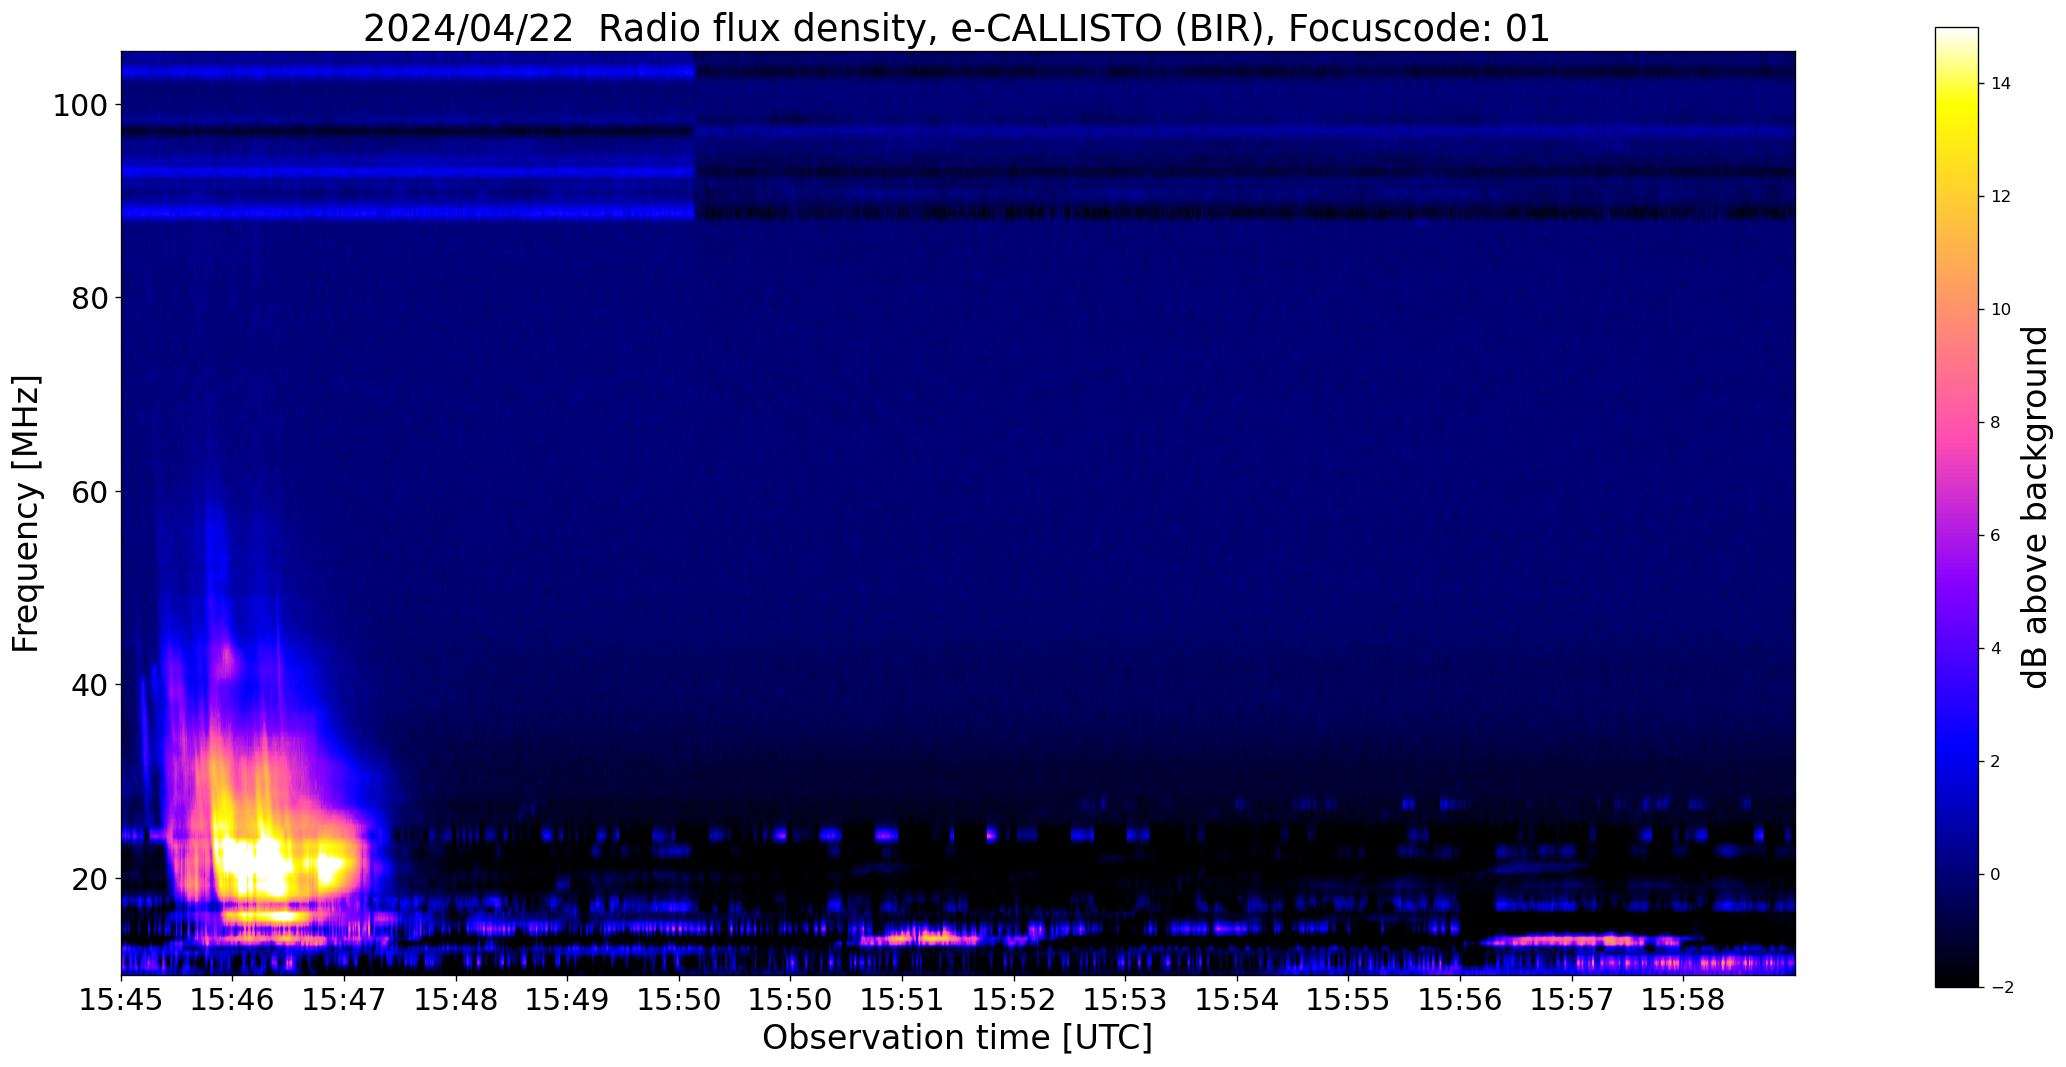The height and width of the screenshot is (1067, 2066).
Task: Click the 15:45 time tick label
Action: coord(121,999)
